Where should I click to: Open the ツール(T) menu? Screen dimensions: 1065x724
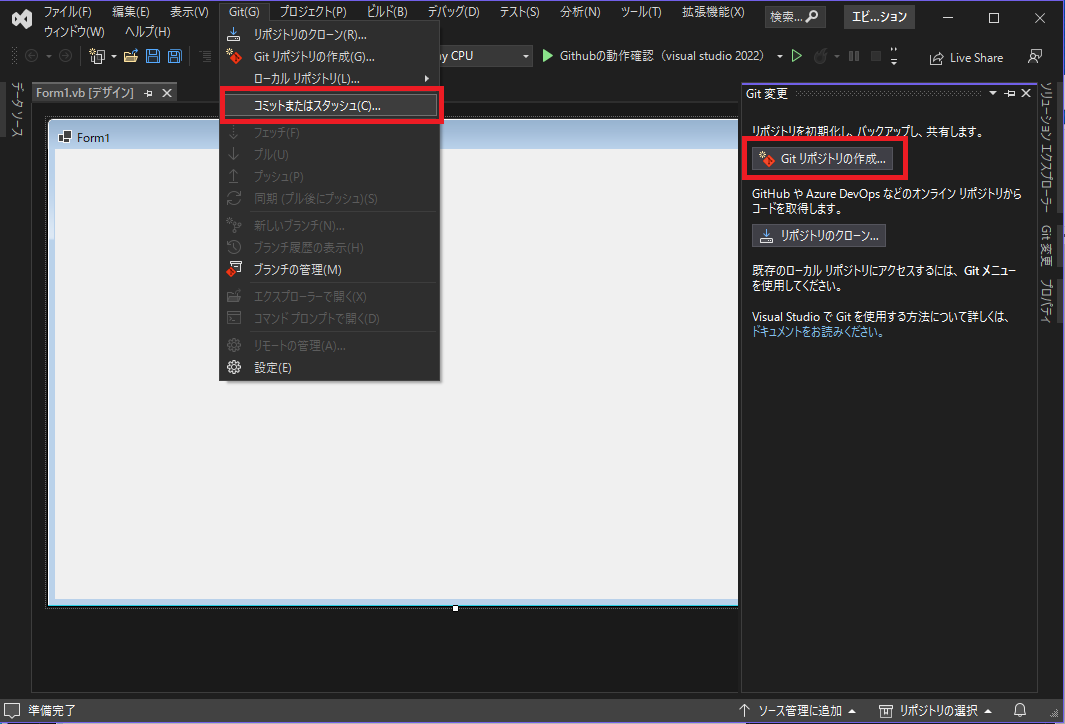[640, 11]
